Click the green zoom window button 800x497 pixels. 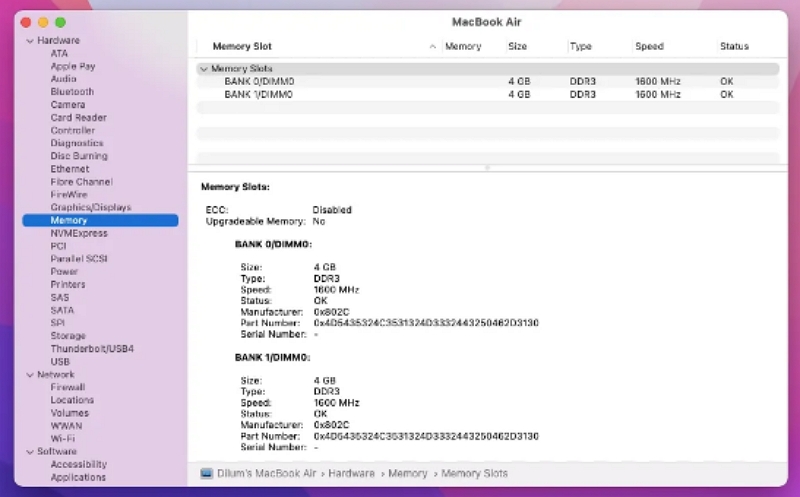(61, 22)
